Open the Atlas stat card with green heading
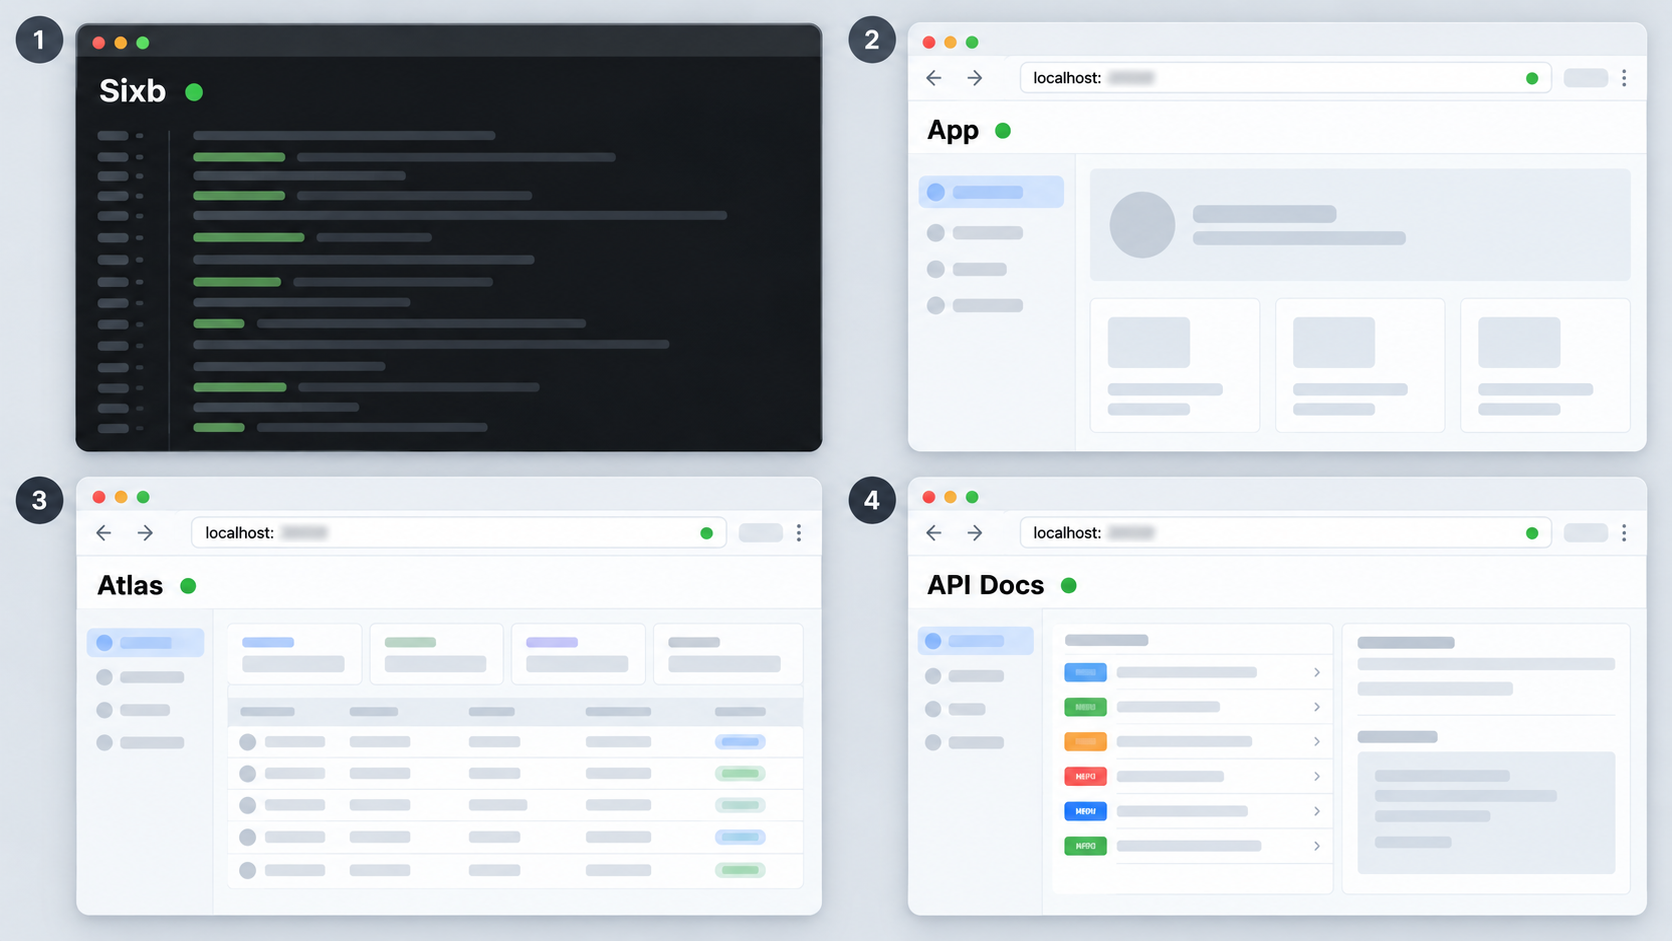 [x=436, y=654]
